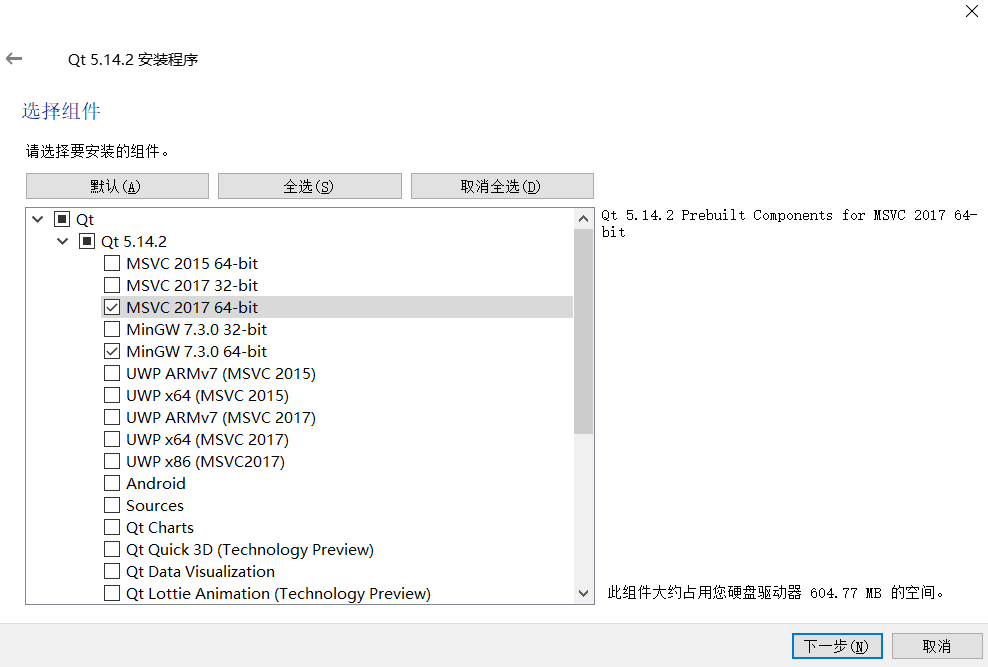Click the 'Qt 5.14.2 安装程序' window title
Image resolution: width=988 pixels, height=667 pixels.
(x=133, y=59)
